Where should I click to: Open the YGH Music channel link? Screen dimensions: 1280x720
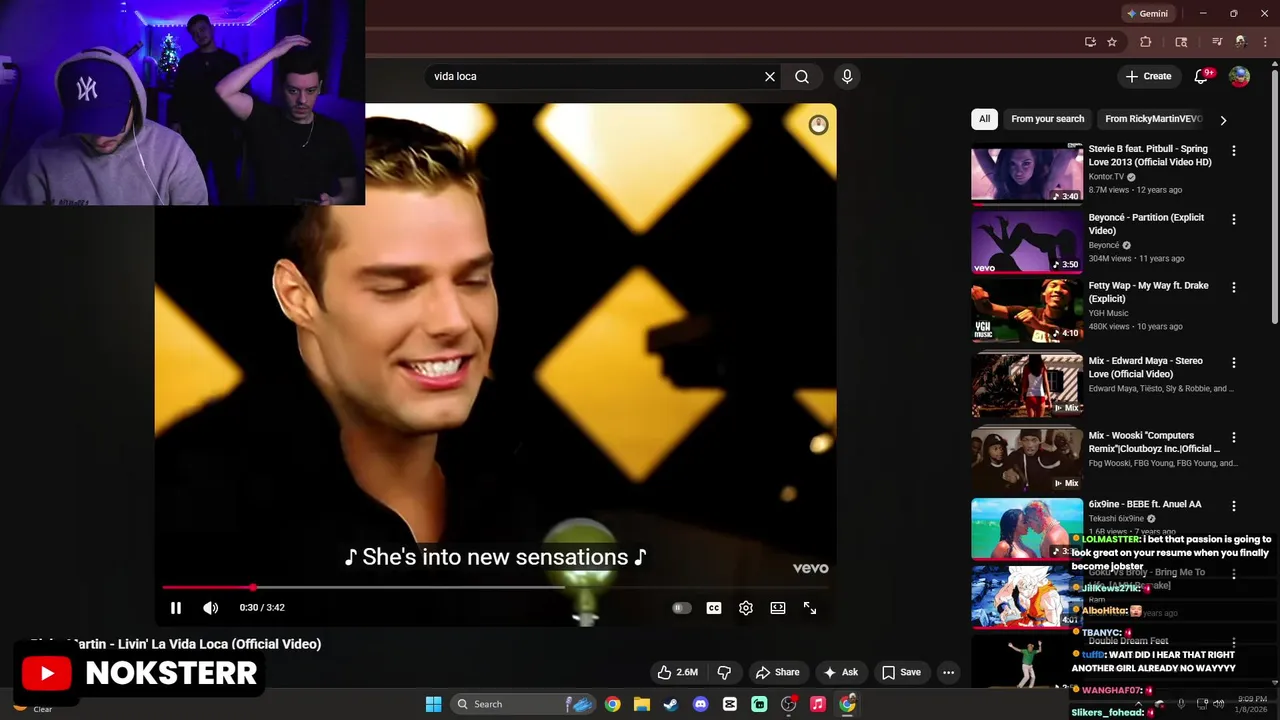point(1108,313)
